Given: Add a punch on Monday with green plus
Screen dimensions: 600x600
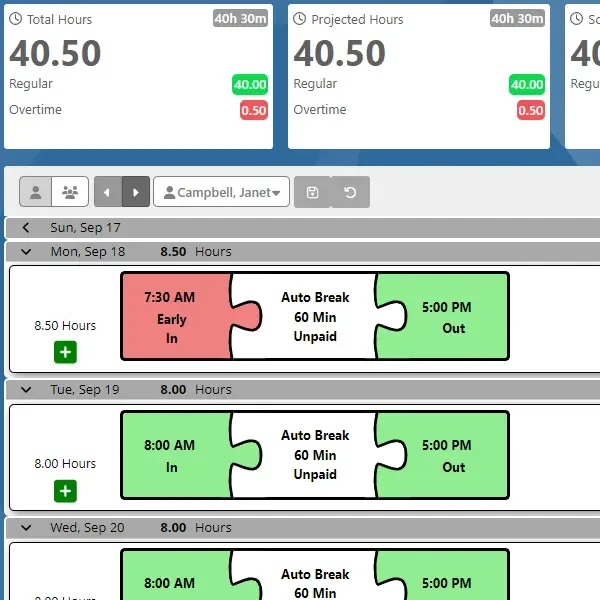Looking at the screenshot, I should [x=66, y=352].
